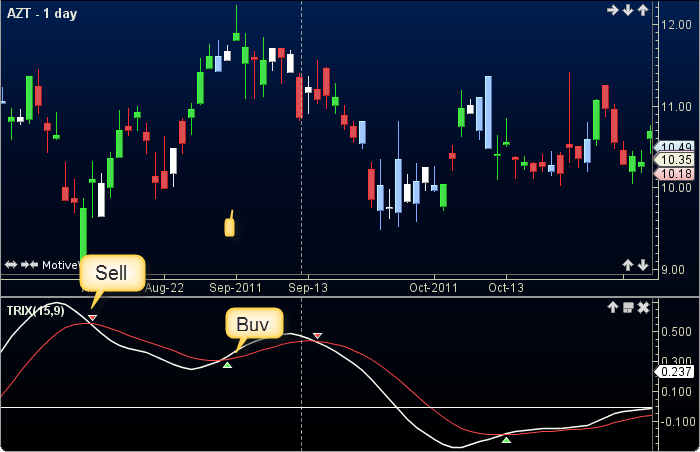Click the 10.18 red price tag

coord(675,174)
